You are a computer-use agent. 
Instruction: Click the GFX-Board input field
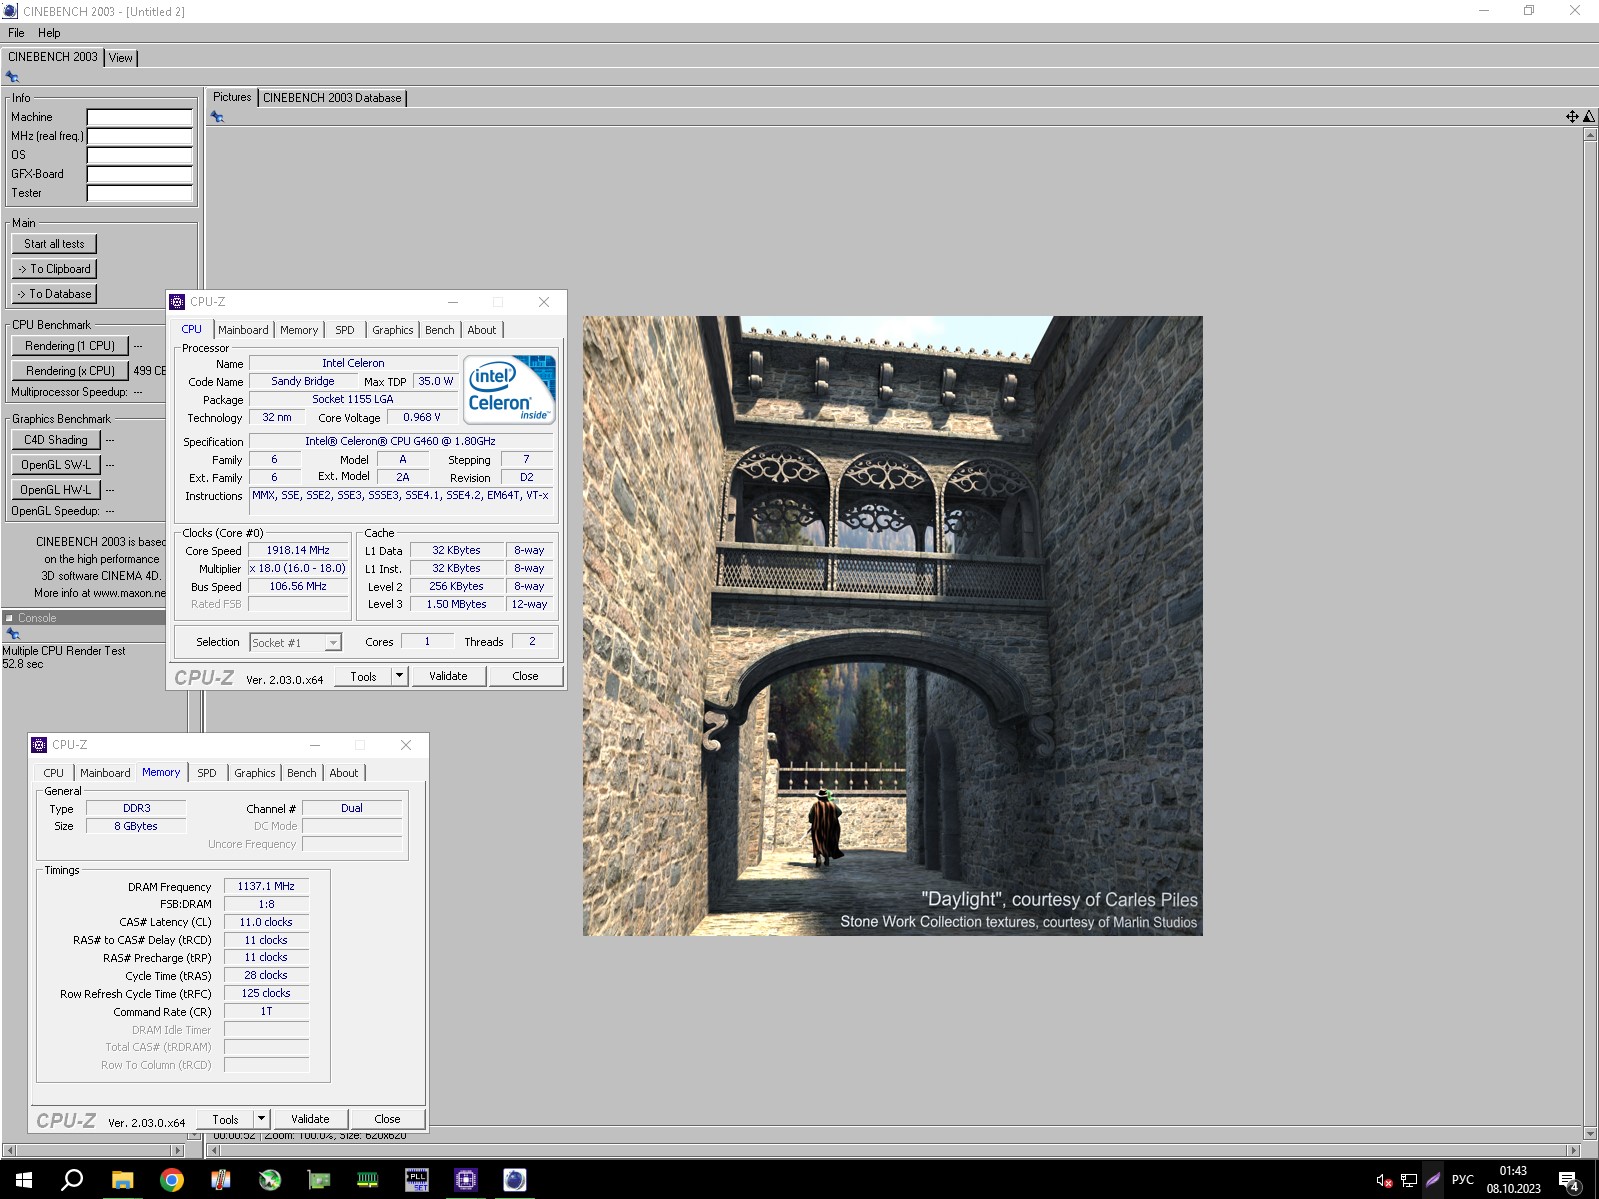(139, 174)
